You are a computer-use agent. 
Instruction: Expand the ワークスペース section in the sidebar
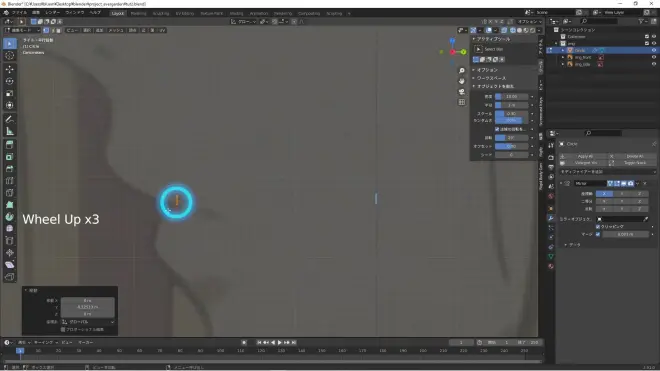pos(491,78)
